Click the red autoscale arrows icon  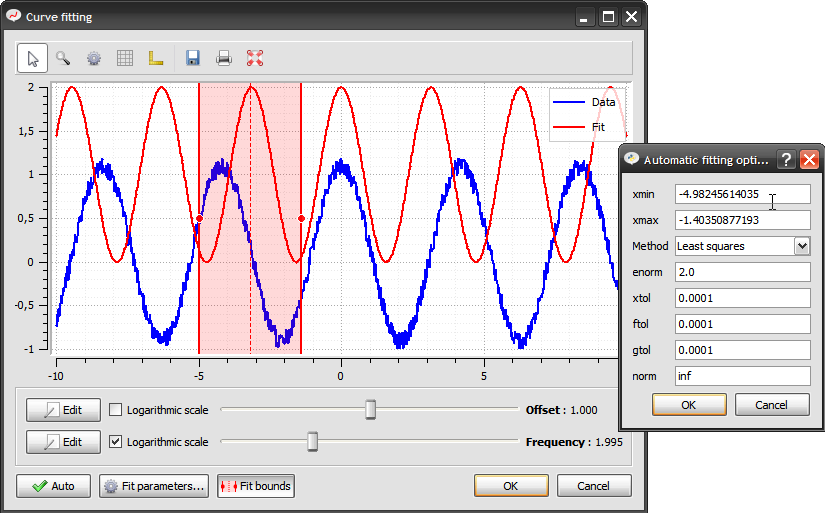point(255,58)
